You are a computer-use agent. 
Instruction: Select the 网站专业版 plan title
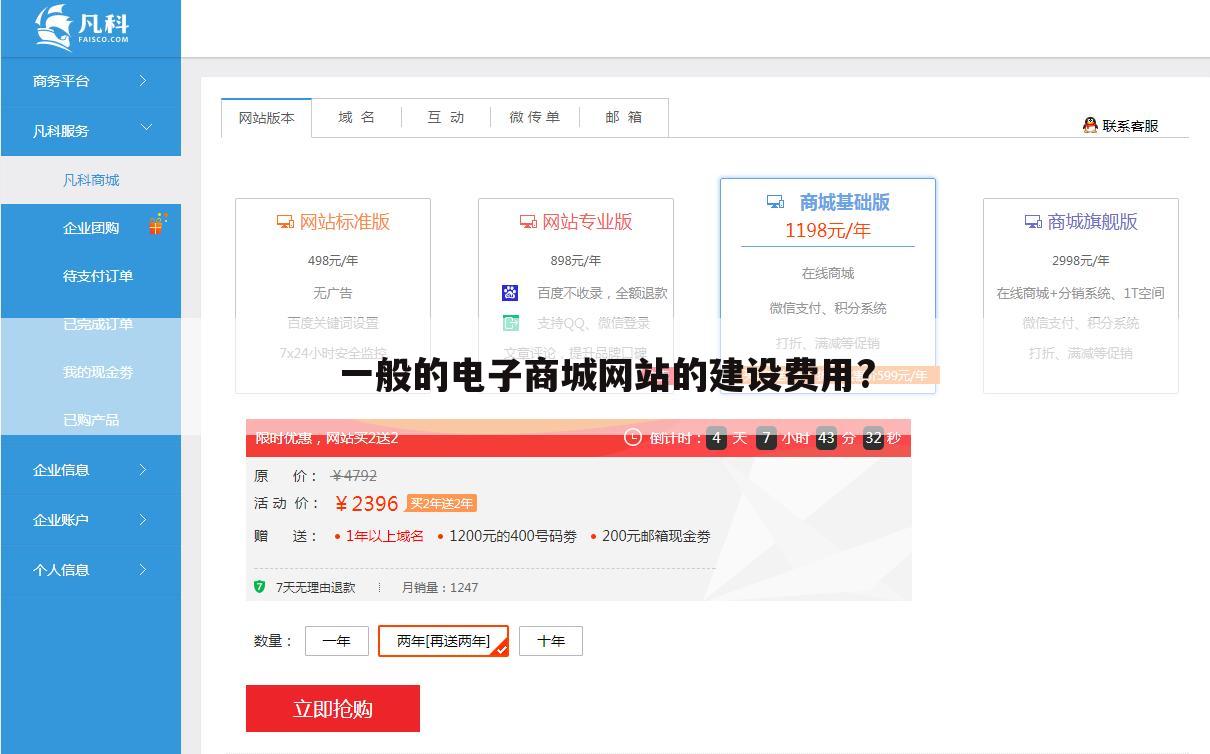pyautogui.click(x=587, y=222)
